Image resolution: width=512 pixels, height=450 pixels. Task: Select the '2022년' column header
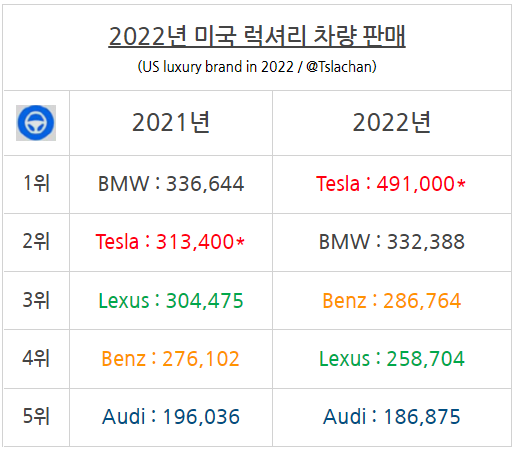click(392, 123)
